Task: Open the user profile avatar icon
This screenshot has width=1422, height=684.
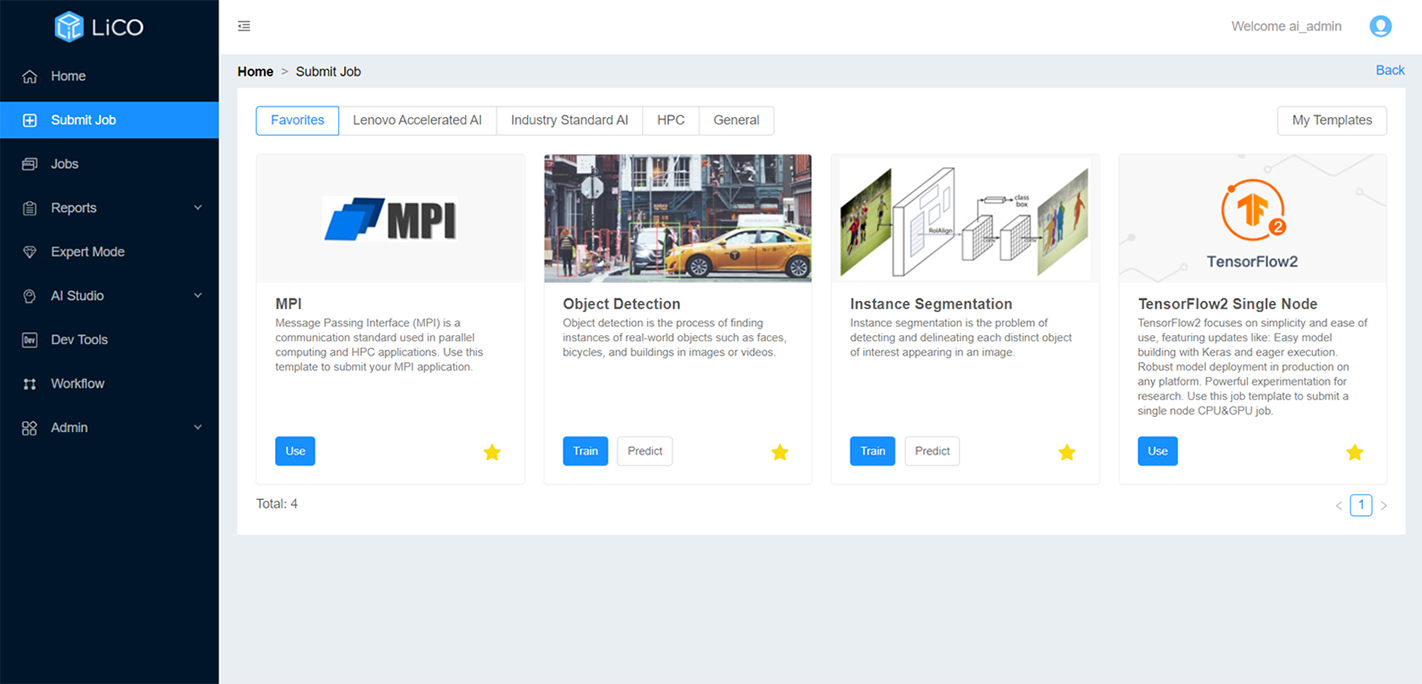Action: (1380, 26)
